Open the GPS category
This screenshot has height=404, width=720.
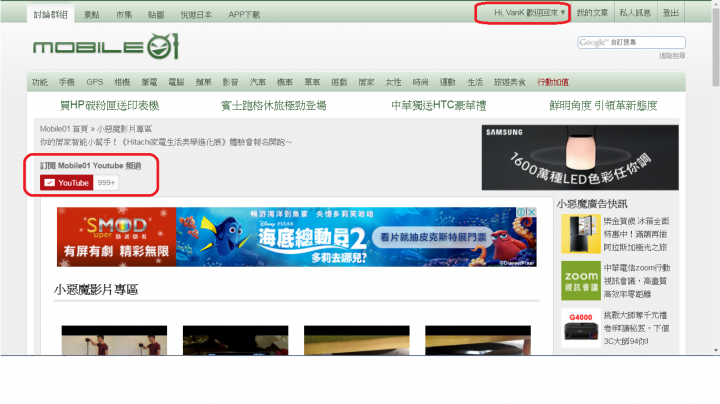[x=95, y=82]
